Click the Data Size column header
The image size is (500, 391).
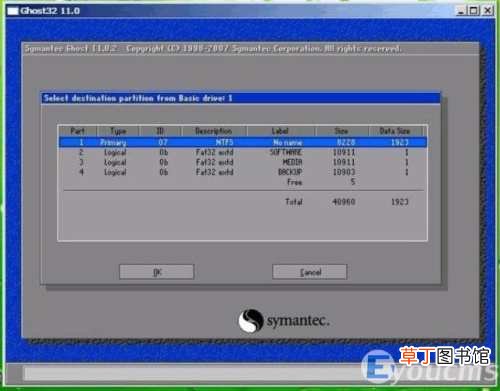(395, 131)
